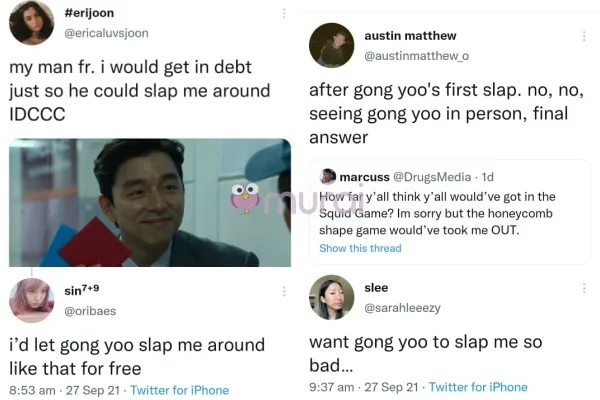The height and width of the screenshot is (400, 600).
Task: Open more options on austin matthew's tweet
Action: [x=584, y=36]
